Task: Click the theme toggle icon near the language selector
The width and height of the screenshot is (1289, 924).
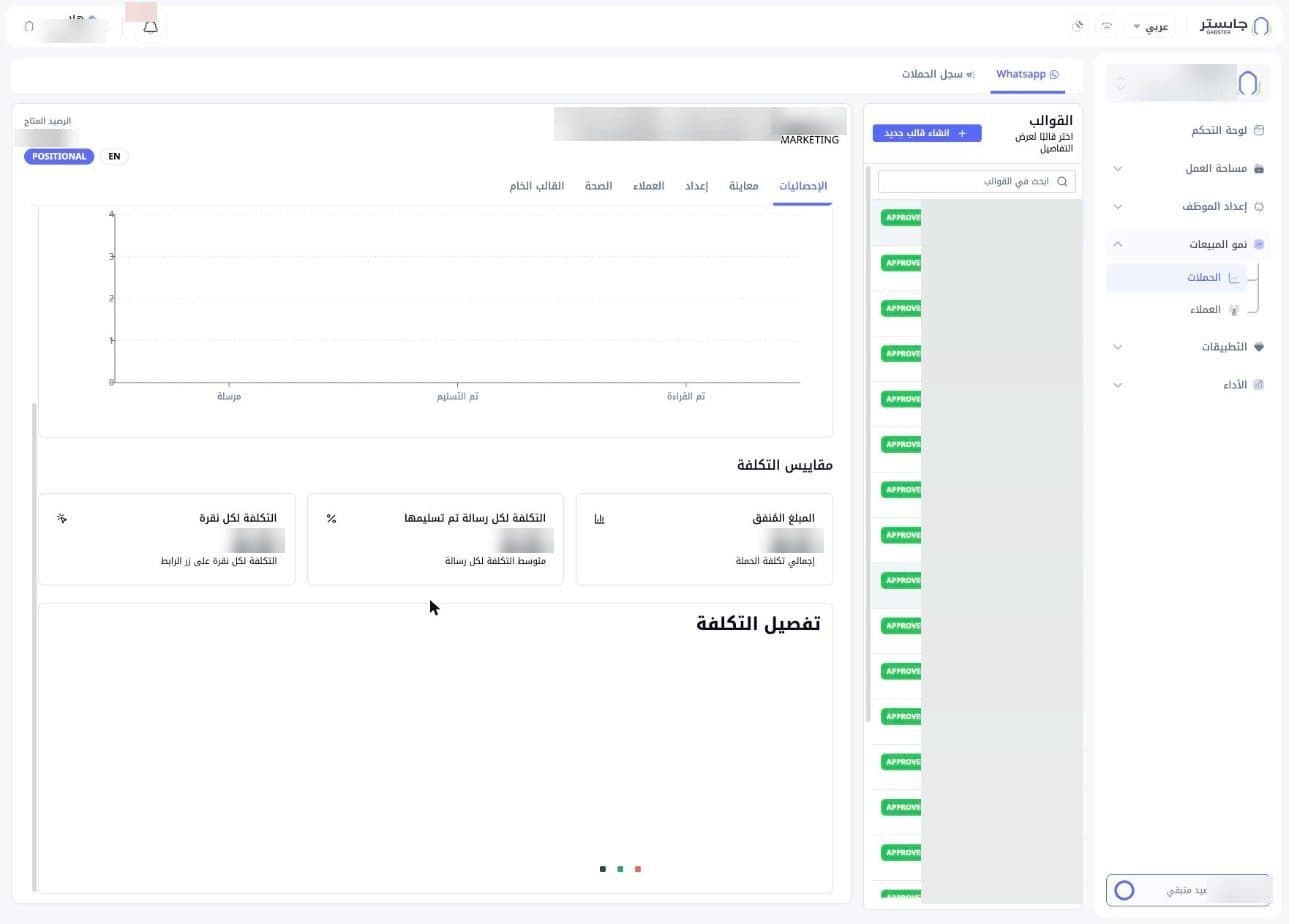Action: (x=1077, y=26)
